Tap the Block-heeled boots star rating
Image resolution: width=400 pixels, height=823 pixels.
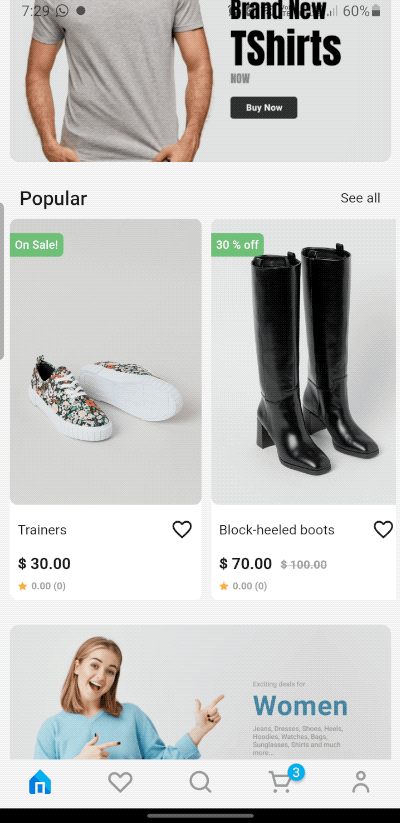pyautogui.click(x=243, y=586)
